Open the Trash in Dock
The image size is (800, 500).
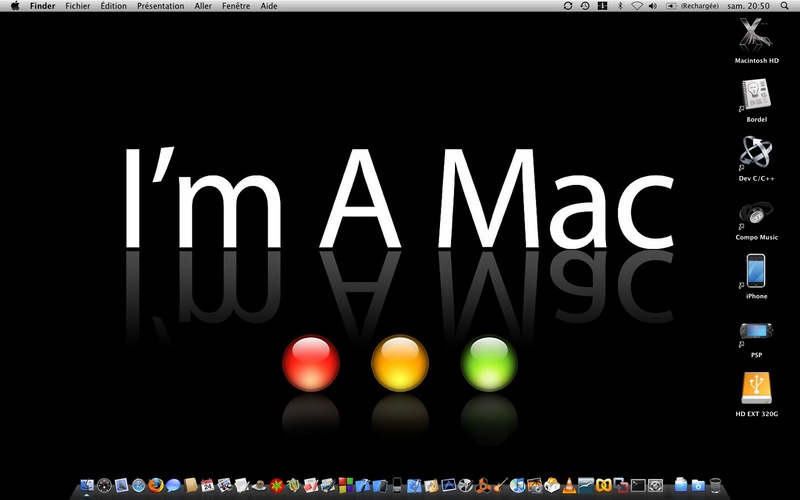[715, 485]
